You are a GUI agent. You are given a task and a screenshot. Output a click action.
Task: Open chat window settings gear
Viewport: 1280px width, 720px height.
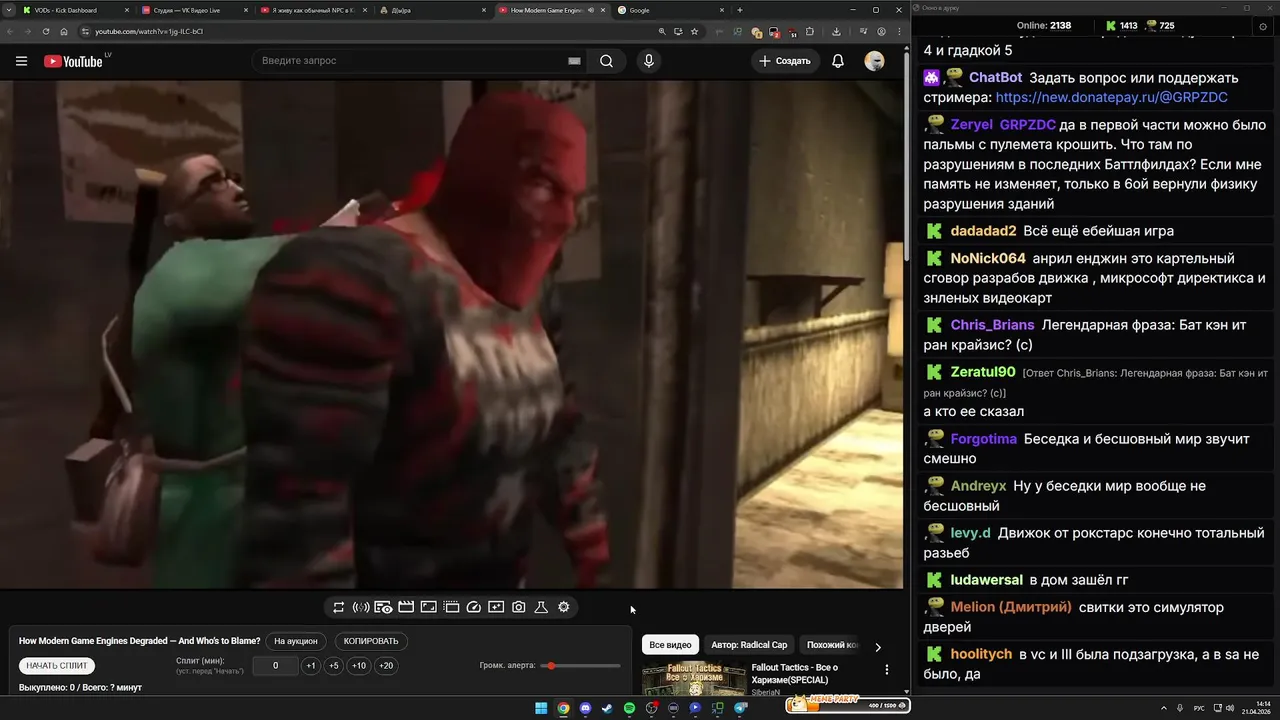pyautogui.click(x=1262, y=26)
